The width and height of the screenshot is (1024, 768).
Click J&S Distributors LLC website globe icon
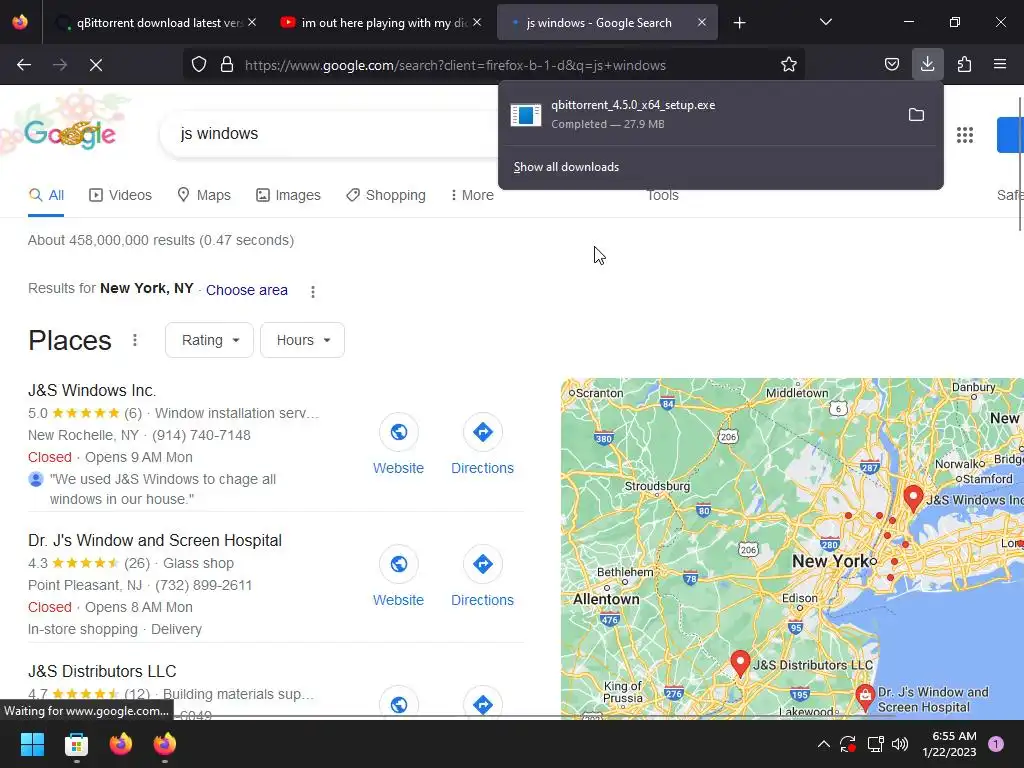pyautogui.click(x=398, y=703)
